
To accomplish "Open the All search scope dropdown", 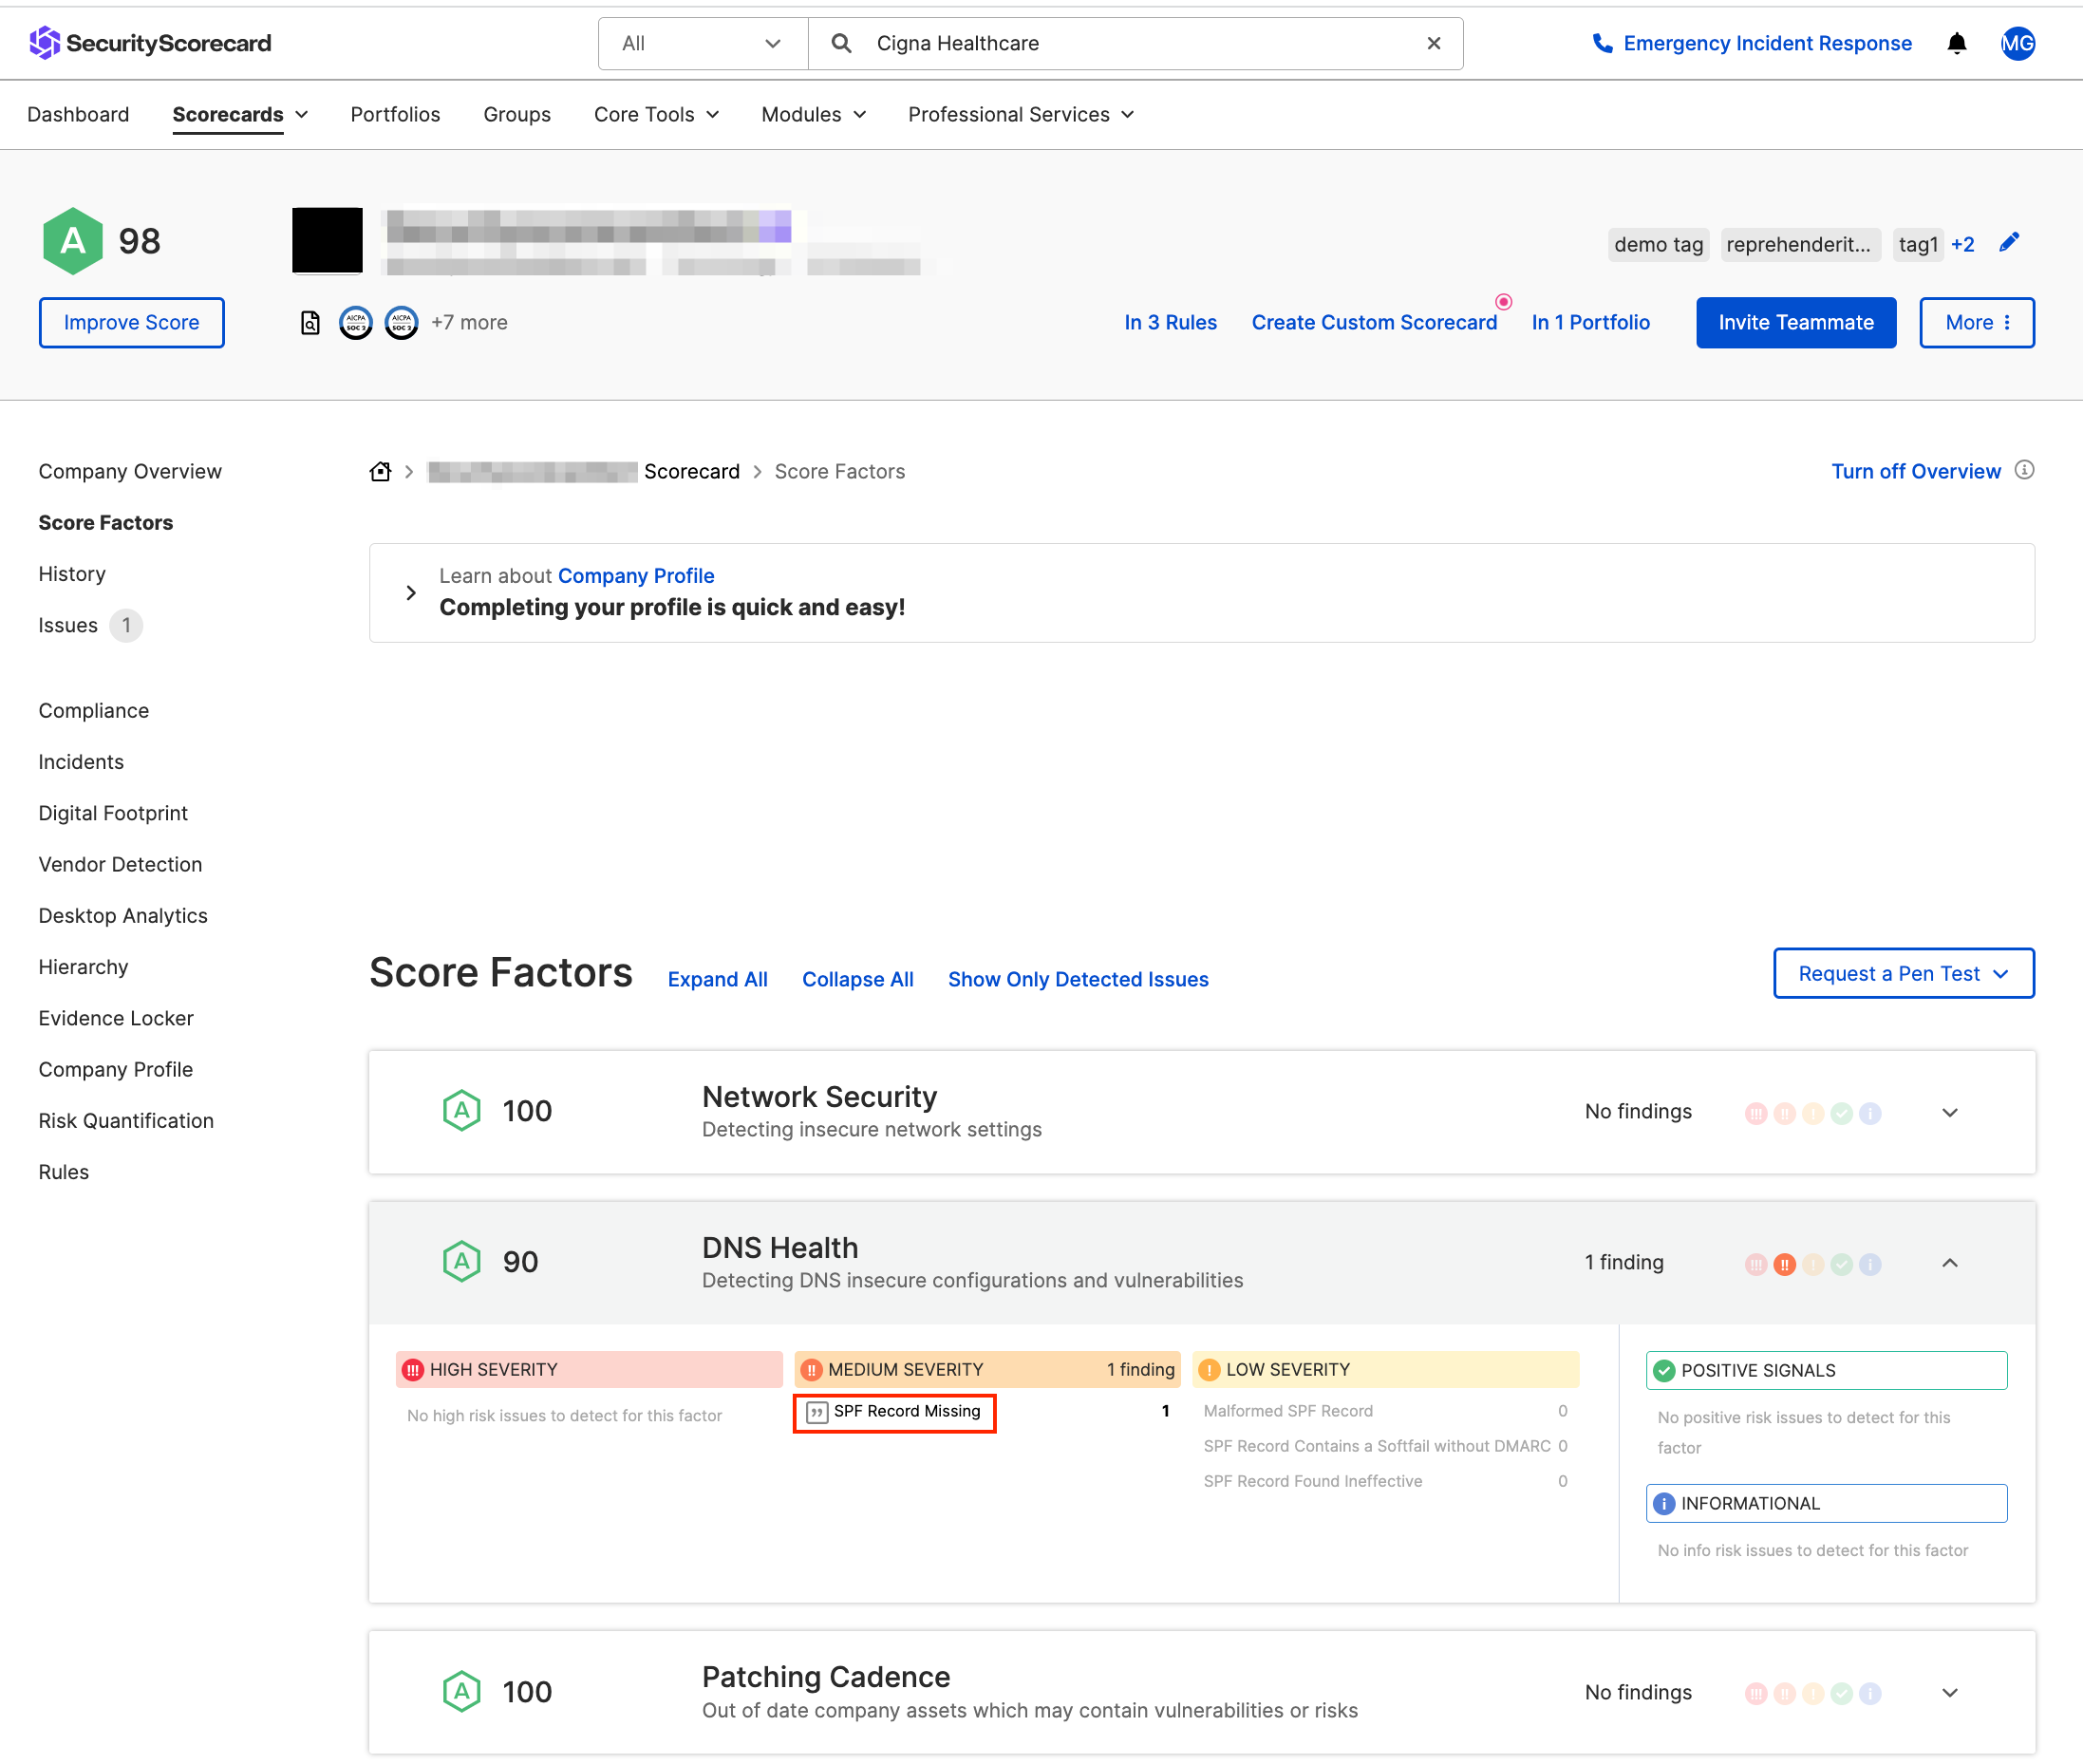I will pyautogui.click(x=701, y=43).
